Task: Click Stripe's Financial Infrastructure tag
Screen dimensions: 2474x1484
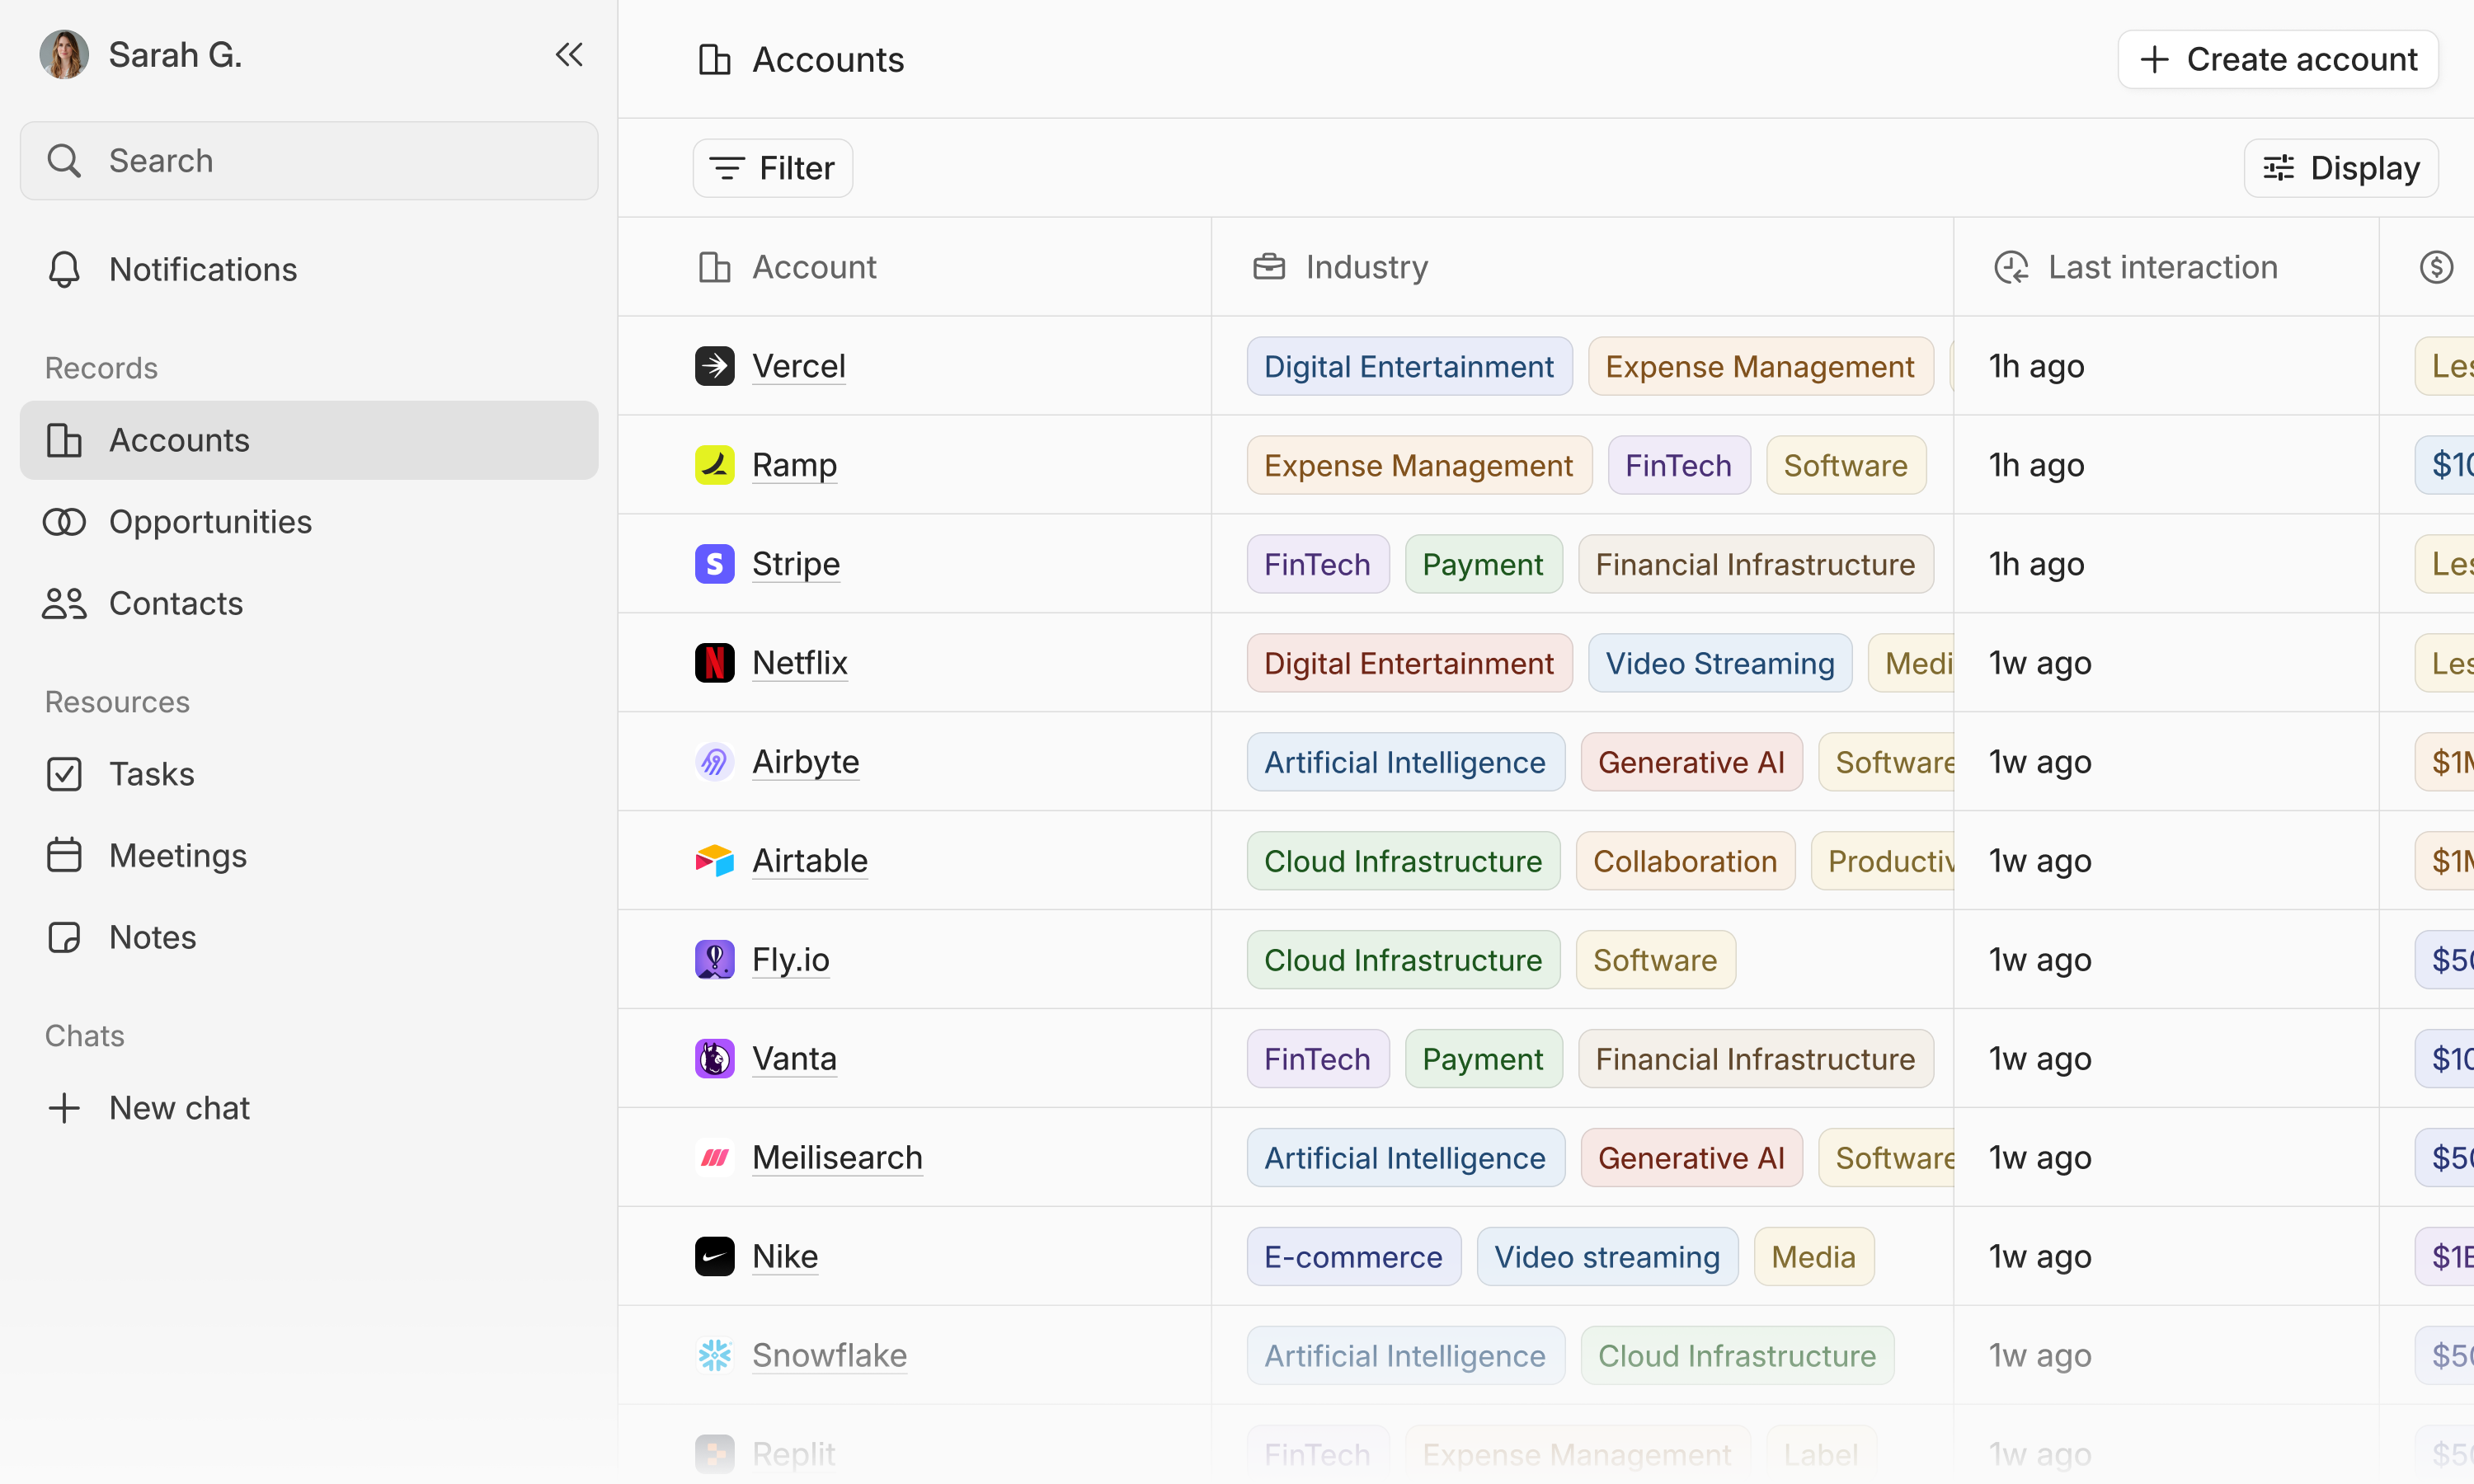Action: (1756, 564)
